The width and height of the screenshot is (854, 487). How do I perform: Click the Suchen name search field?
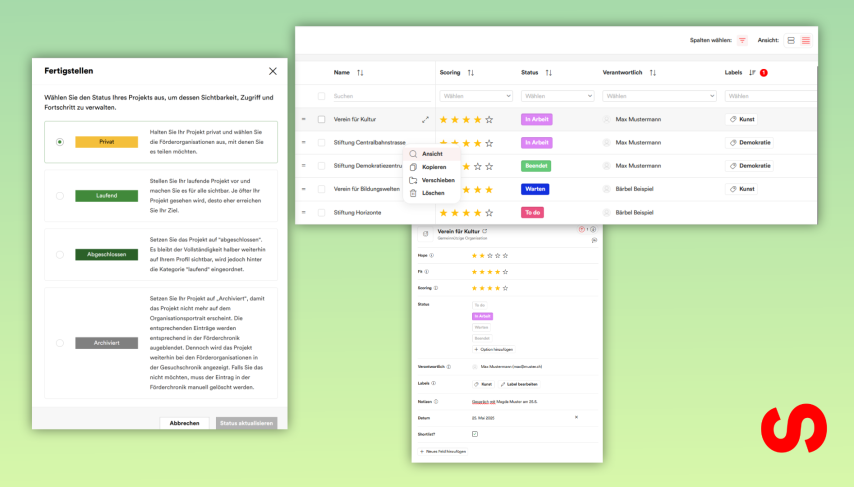(x=380, y=96)
